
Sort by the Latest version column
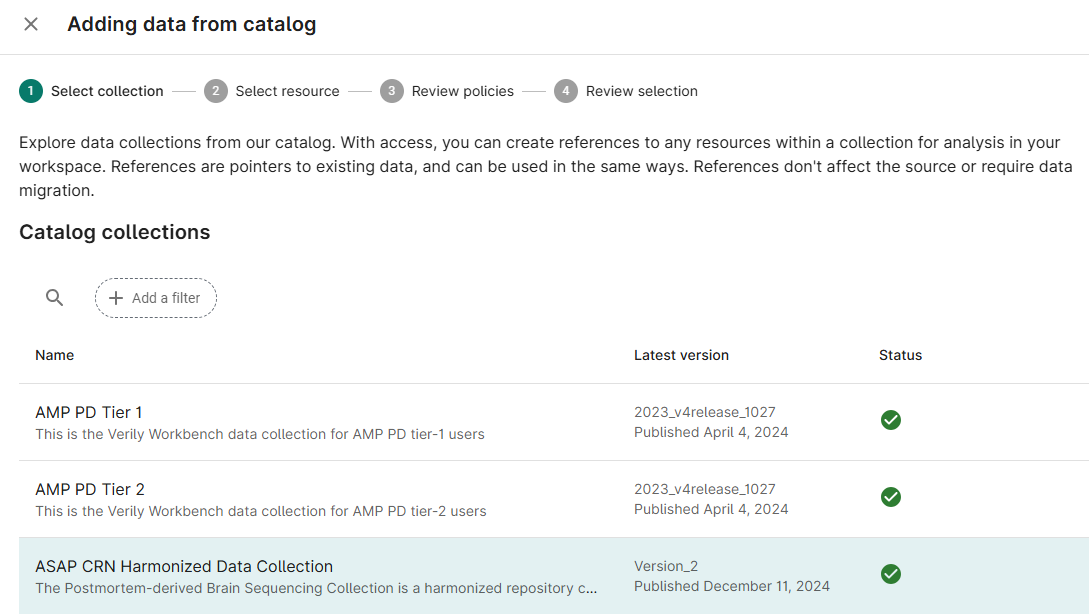pos(681,355)
